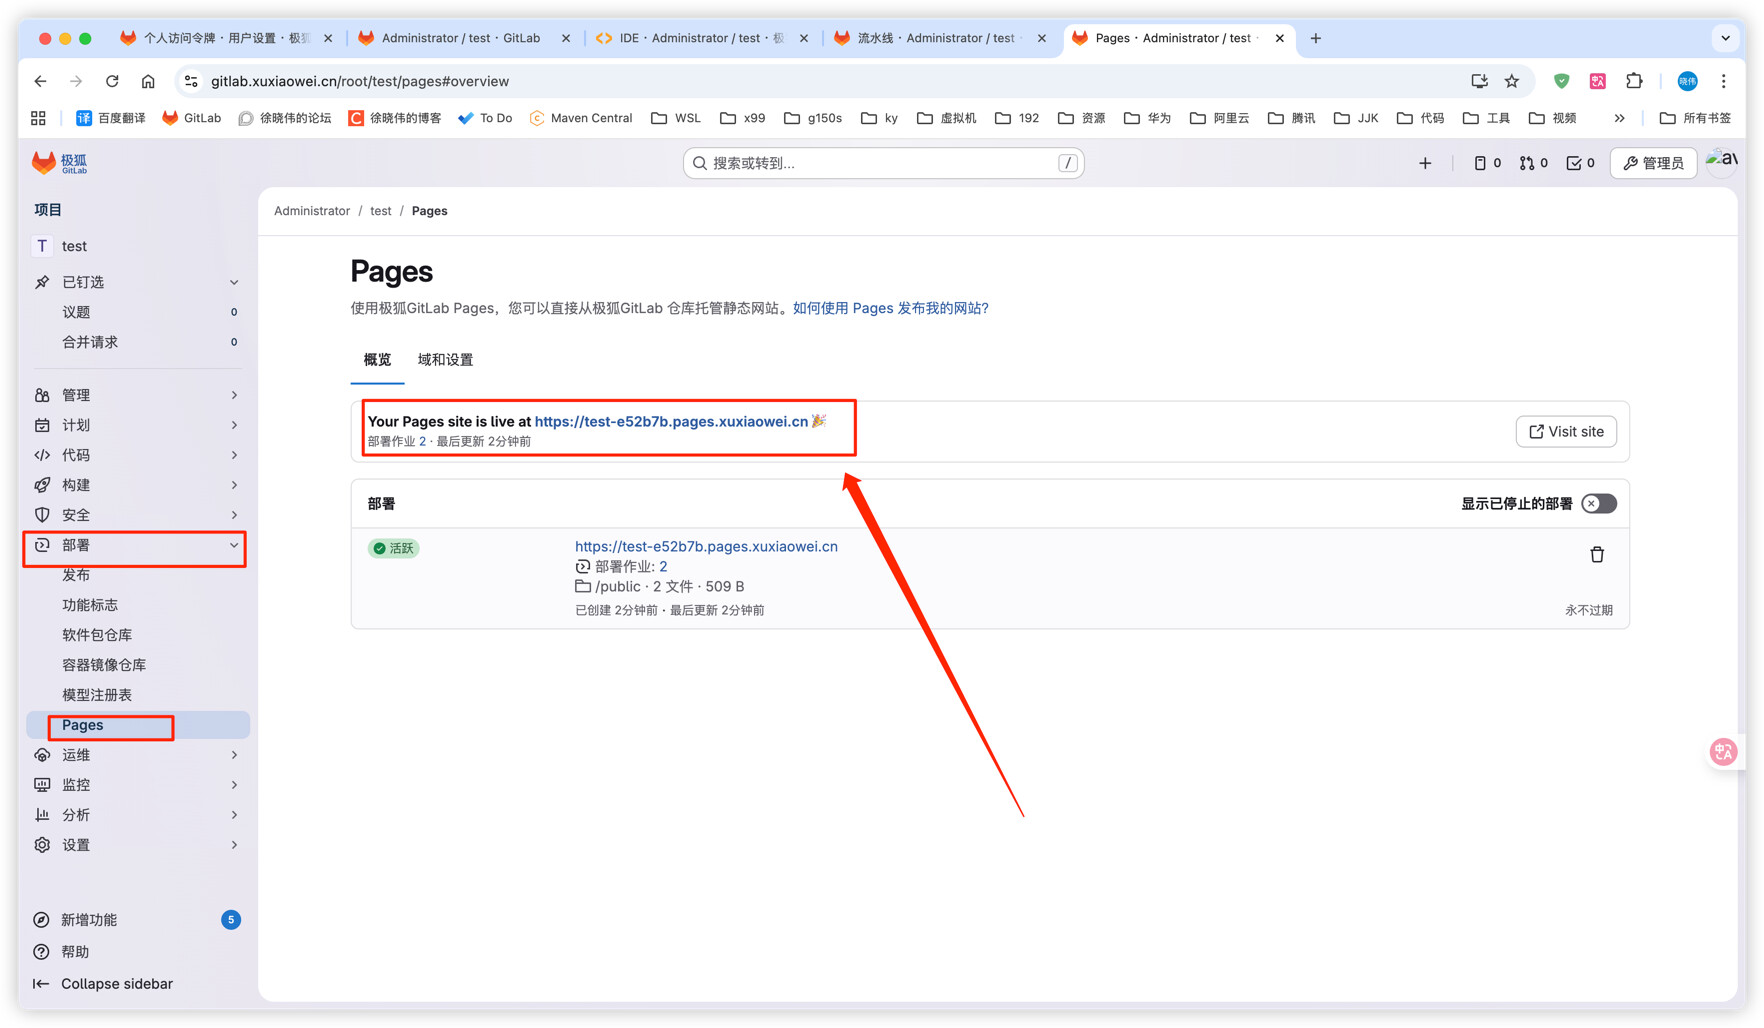Click the trash icon to delete deployment

pos(1596,555)
